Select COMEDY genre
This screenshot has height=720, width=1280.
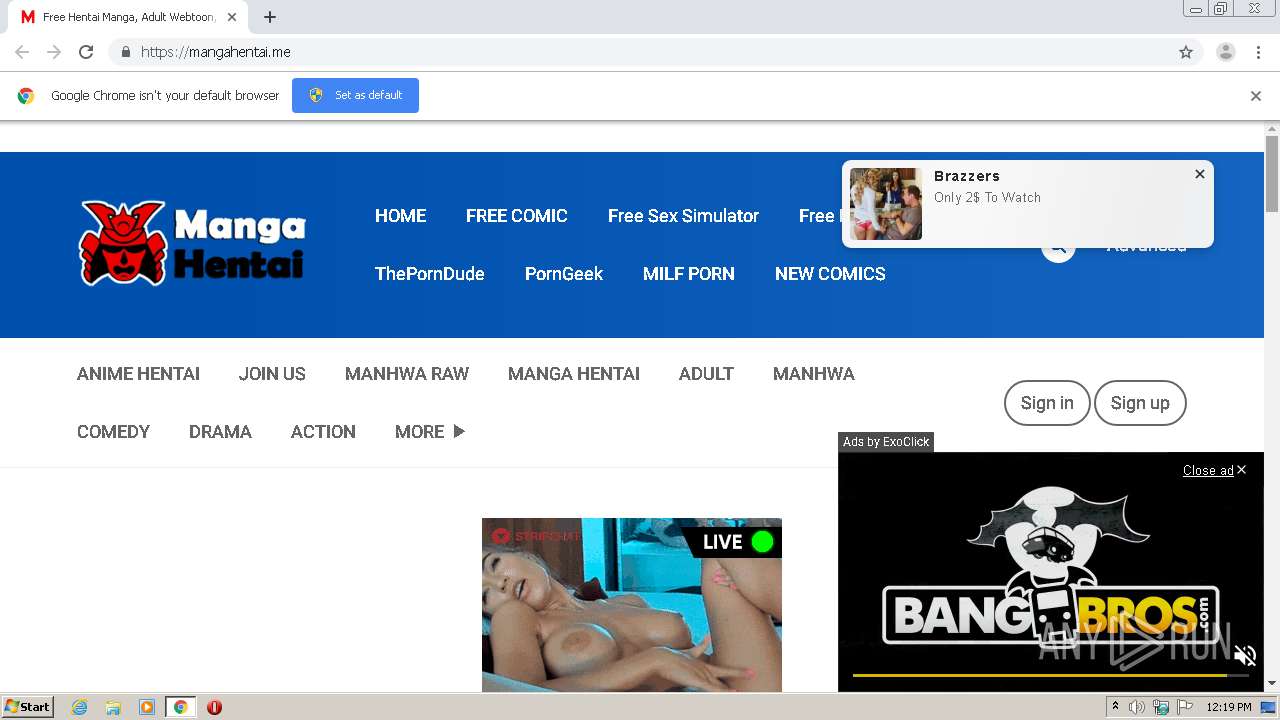113,432
